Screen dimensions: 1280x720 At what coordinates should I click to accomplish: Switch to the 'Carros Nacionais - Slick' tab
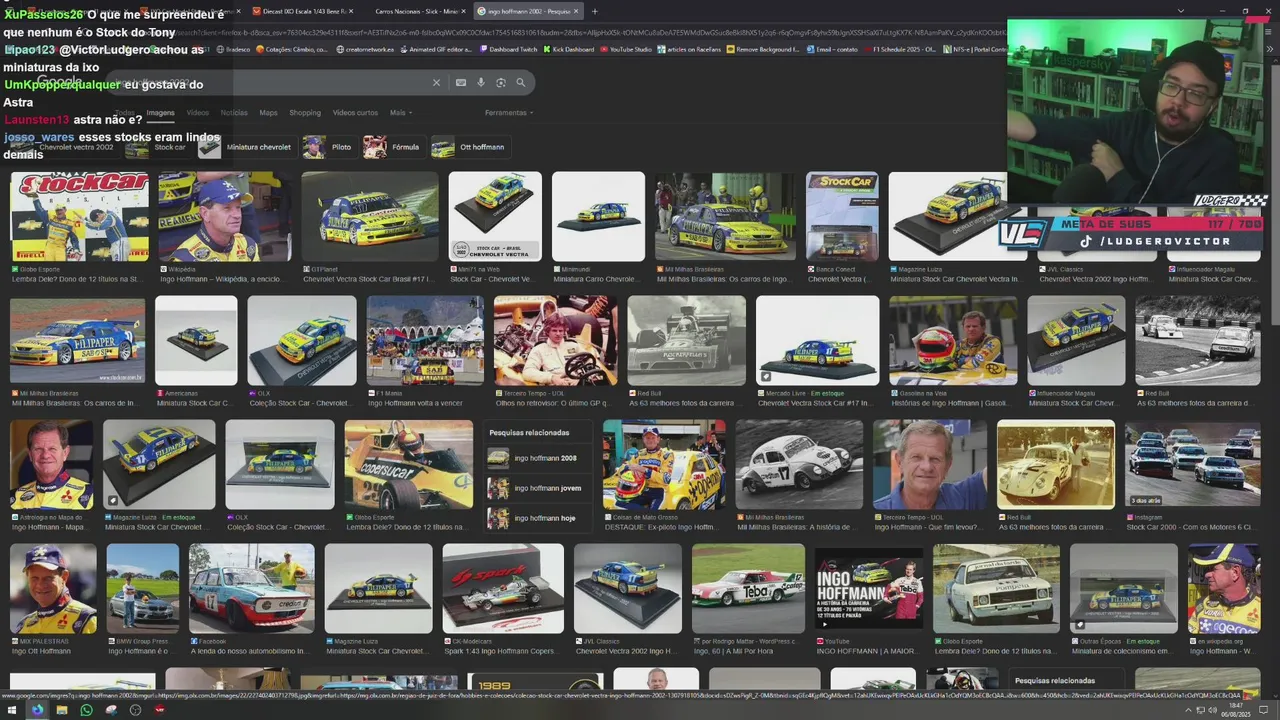(417, 11)
